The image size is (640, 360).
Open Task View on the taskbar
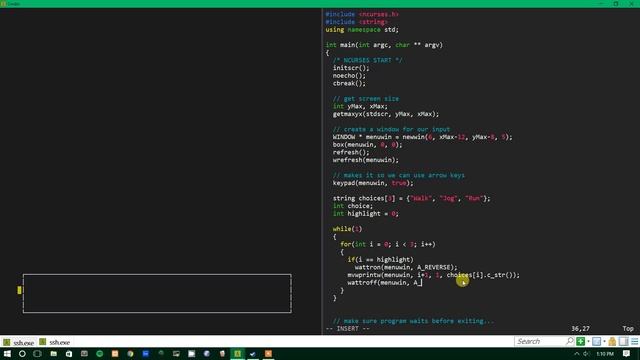pyautogui.click(x=37, y=353)
